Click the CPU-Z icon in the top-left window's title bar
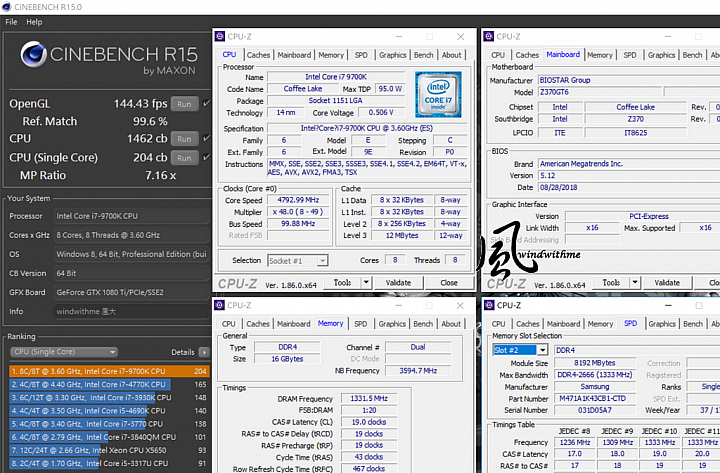The width and height of the screenshot is (720, 473). coord(220,36)
